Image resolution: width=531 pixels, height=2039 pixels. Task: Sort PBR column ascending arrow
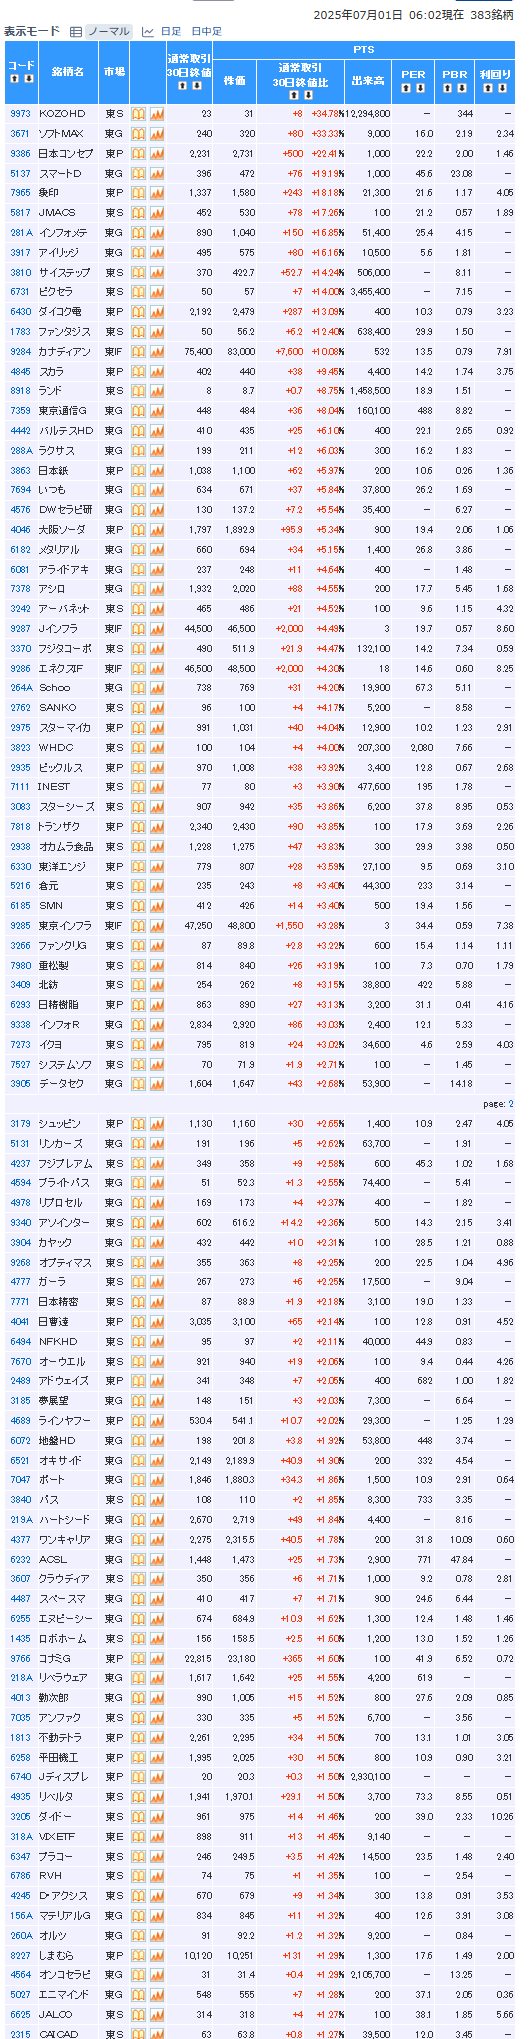click(448, 88)
